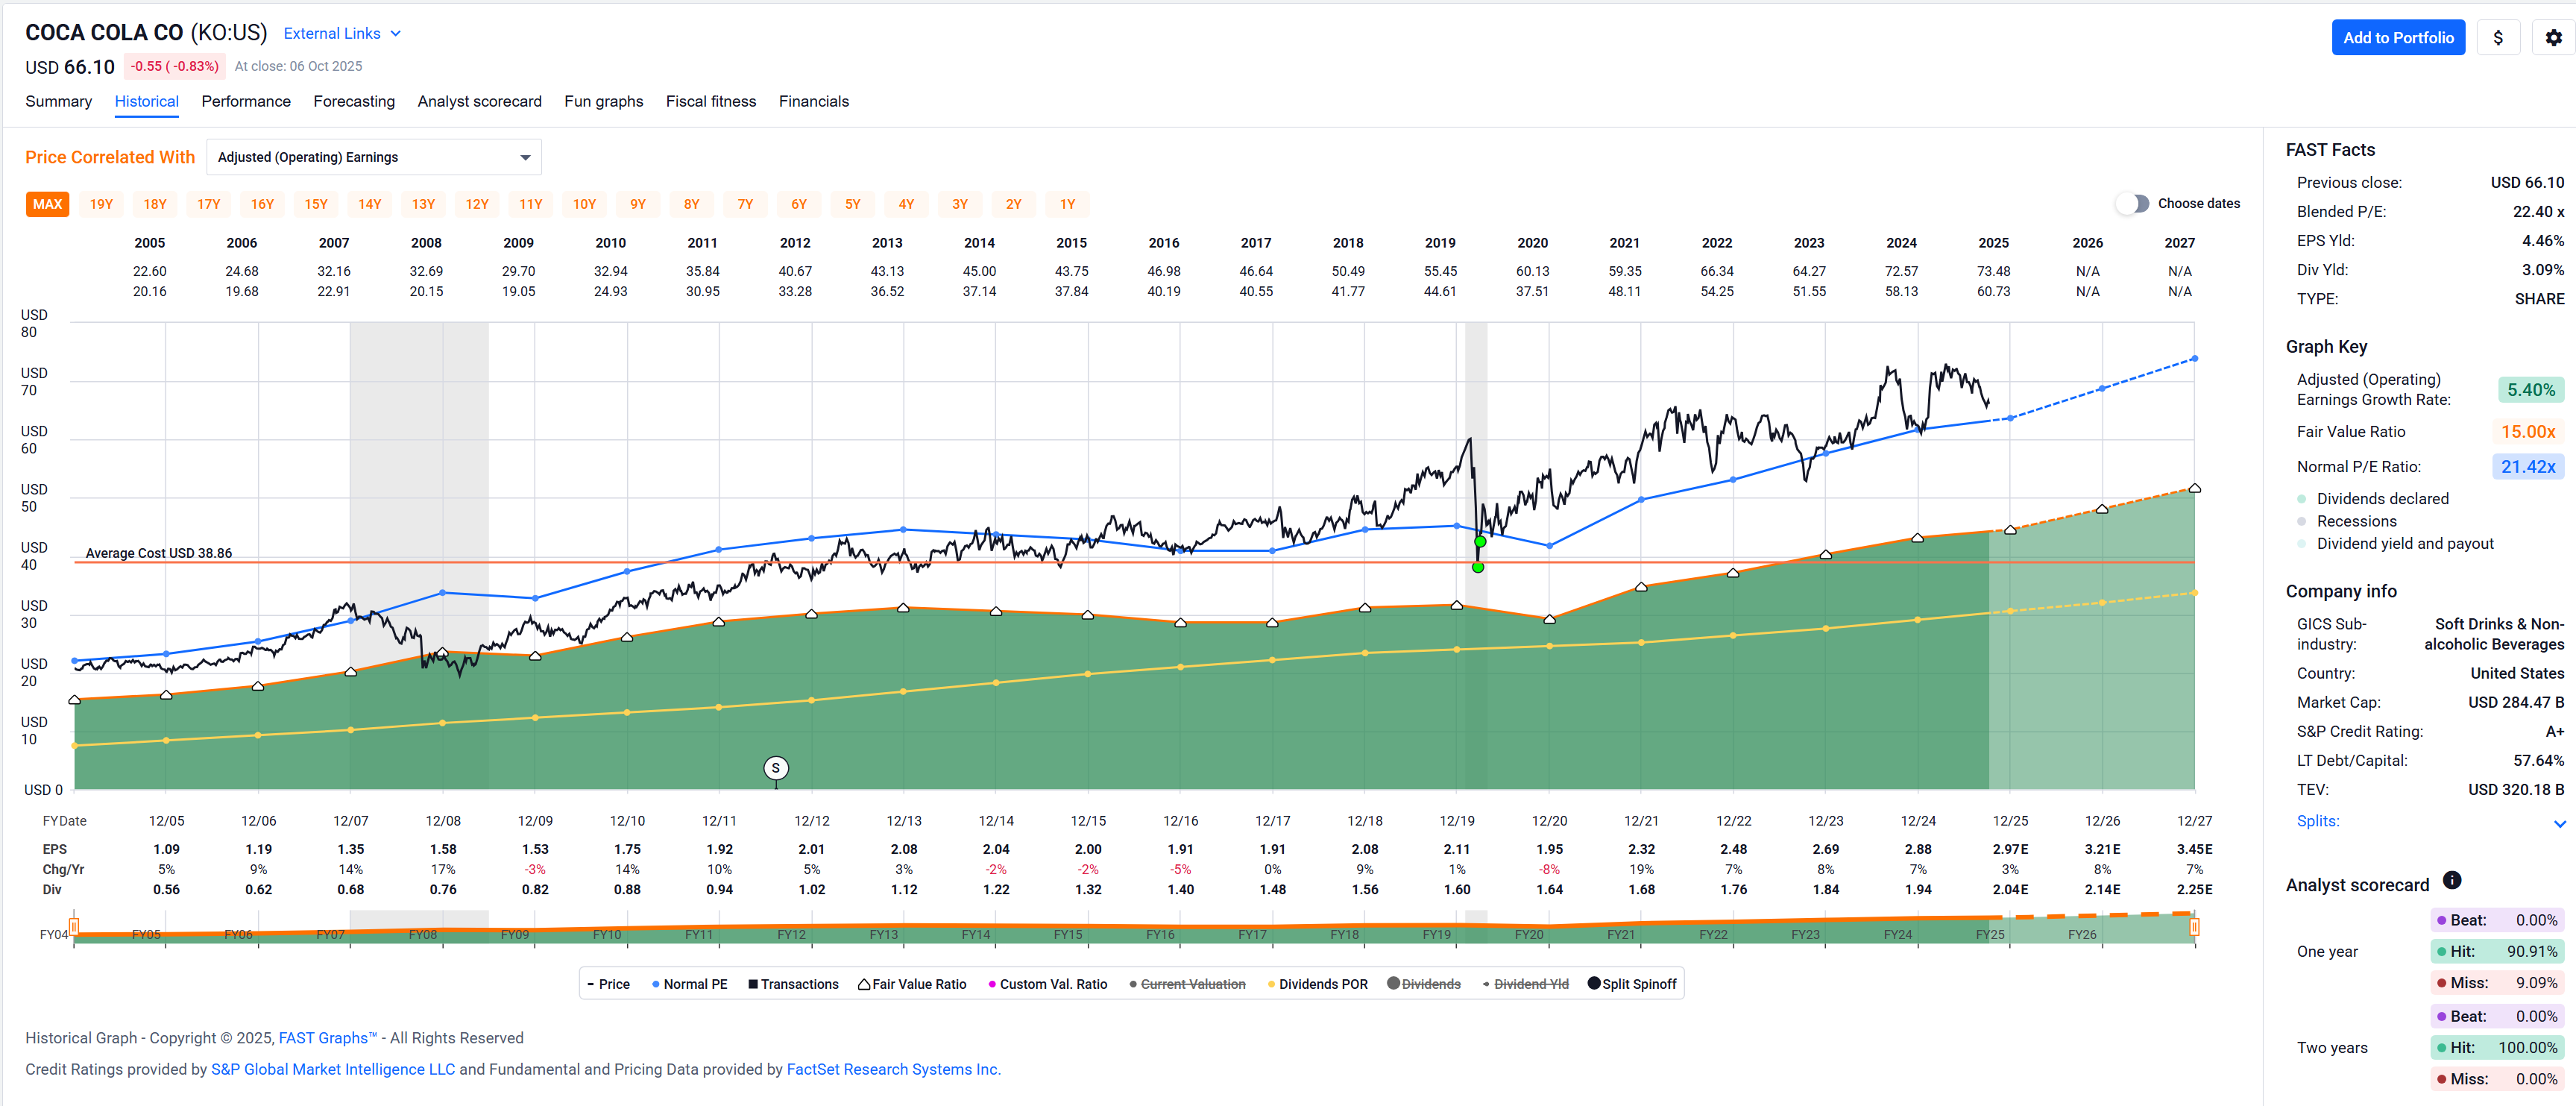Click the Analyst scorecard info icon
2576x1106 pixels.
(x=2451, y=880)
